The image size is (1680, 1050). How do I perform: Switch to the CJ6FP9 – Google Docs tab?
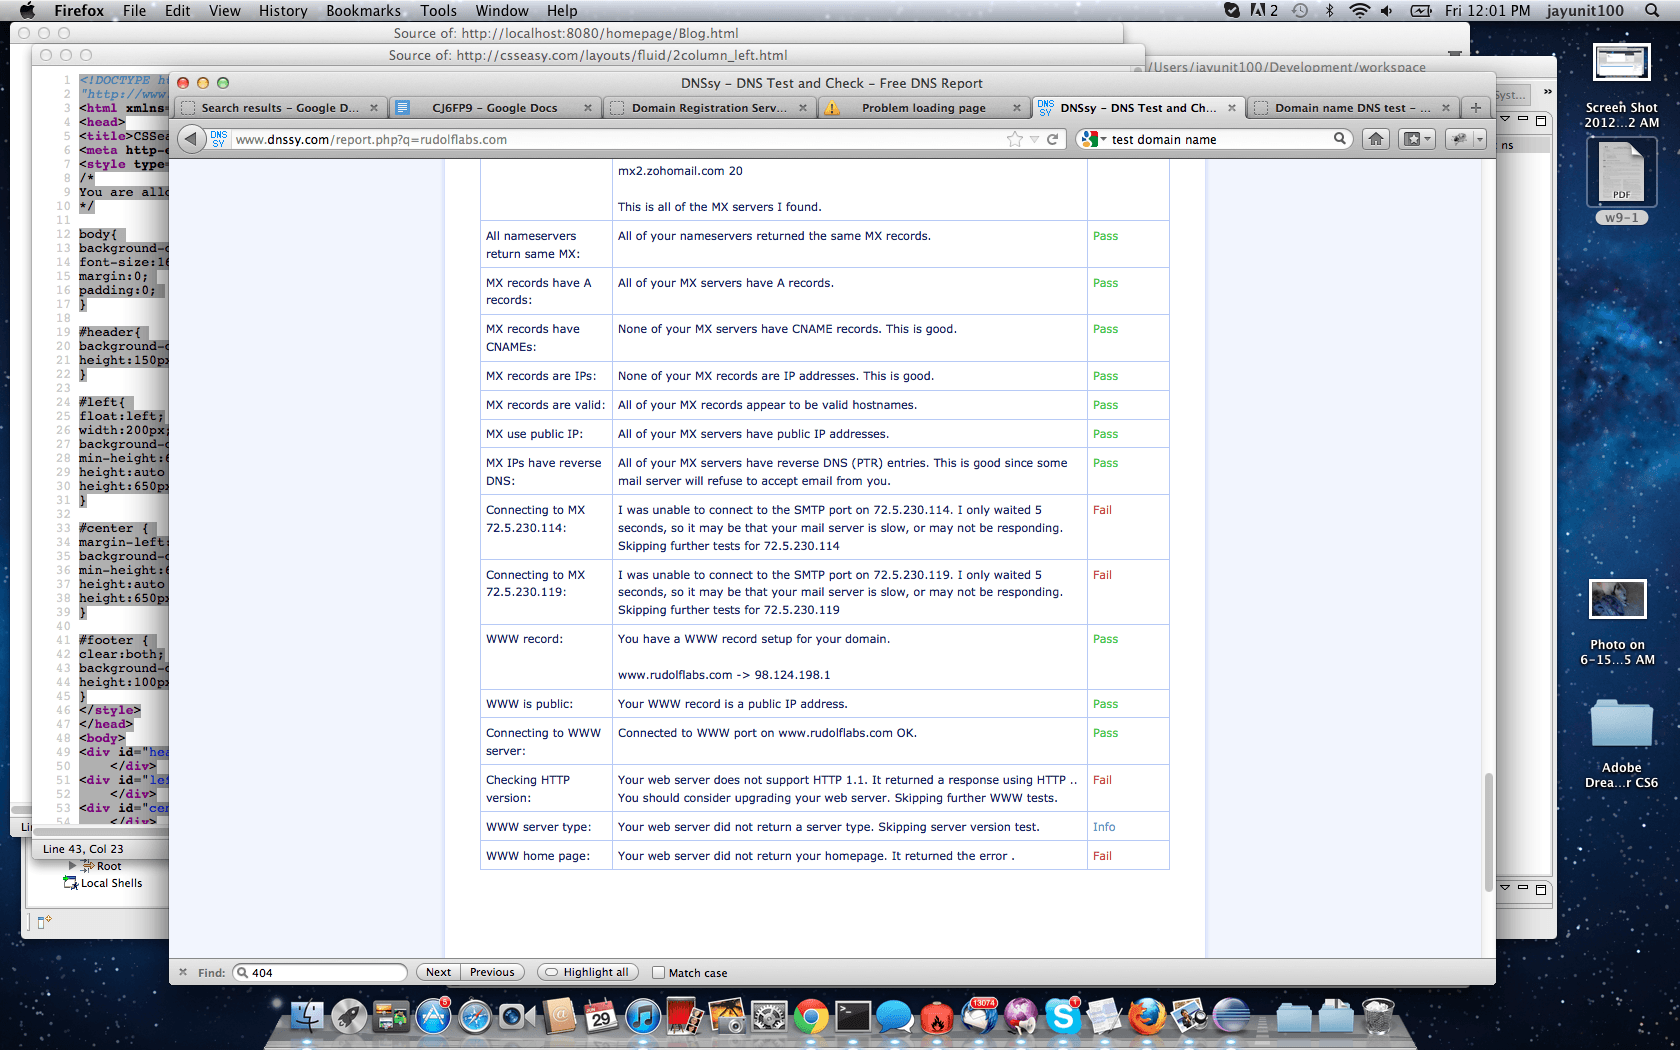click(x=494, y=108)
